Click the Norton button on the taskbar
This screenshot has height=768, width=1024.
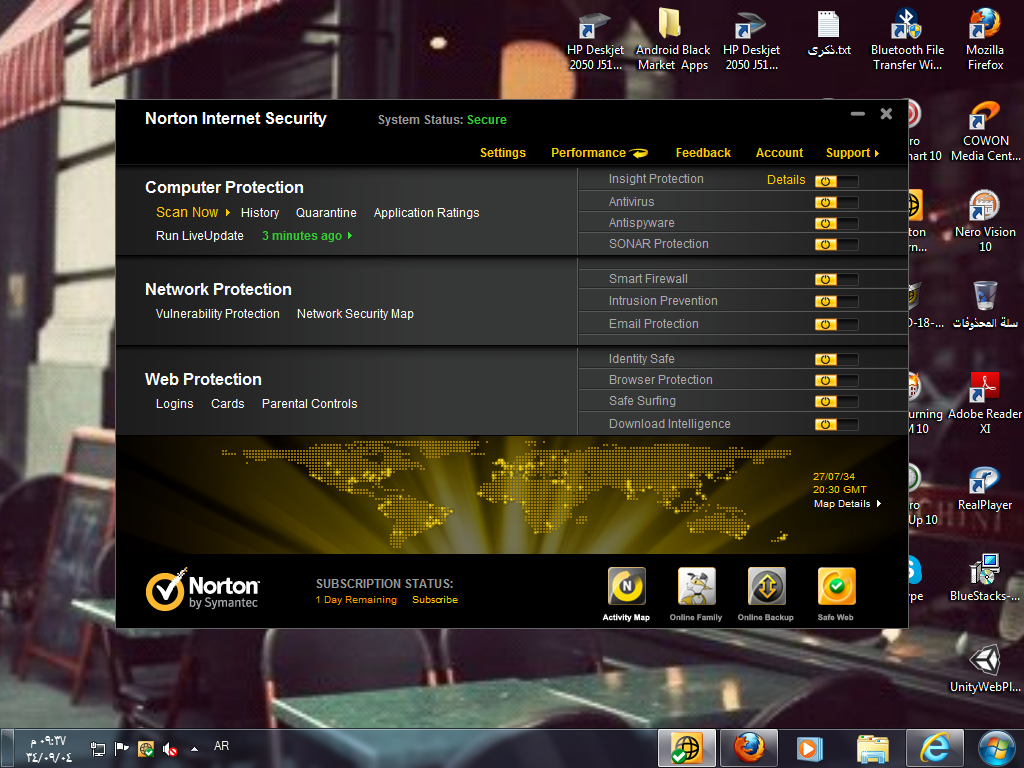click(x=686, y=748)
